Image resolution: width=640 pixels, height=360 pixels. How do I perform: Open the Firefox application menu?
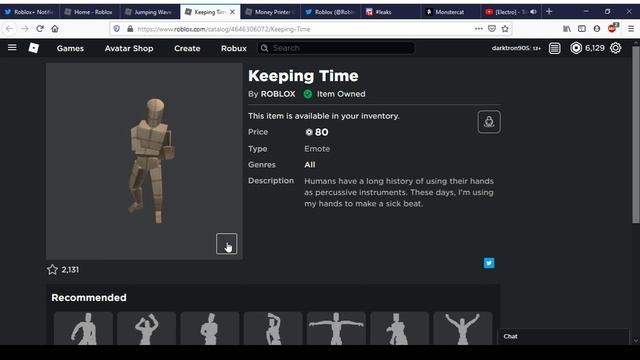631,29
